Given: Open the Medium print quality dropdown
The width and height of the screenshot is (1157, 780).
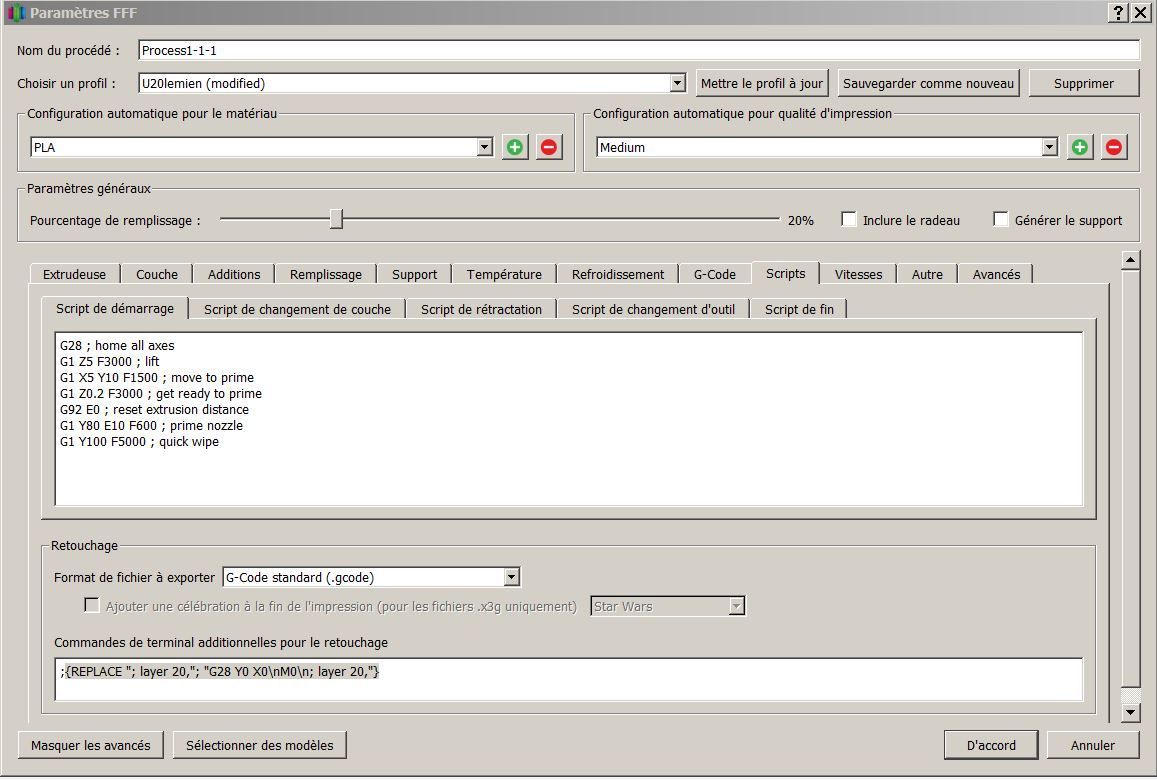Looking at the screenshot, I should click(x=1049, y=147).
